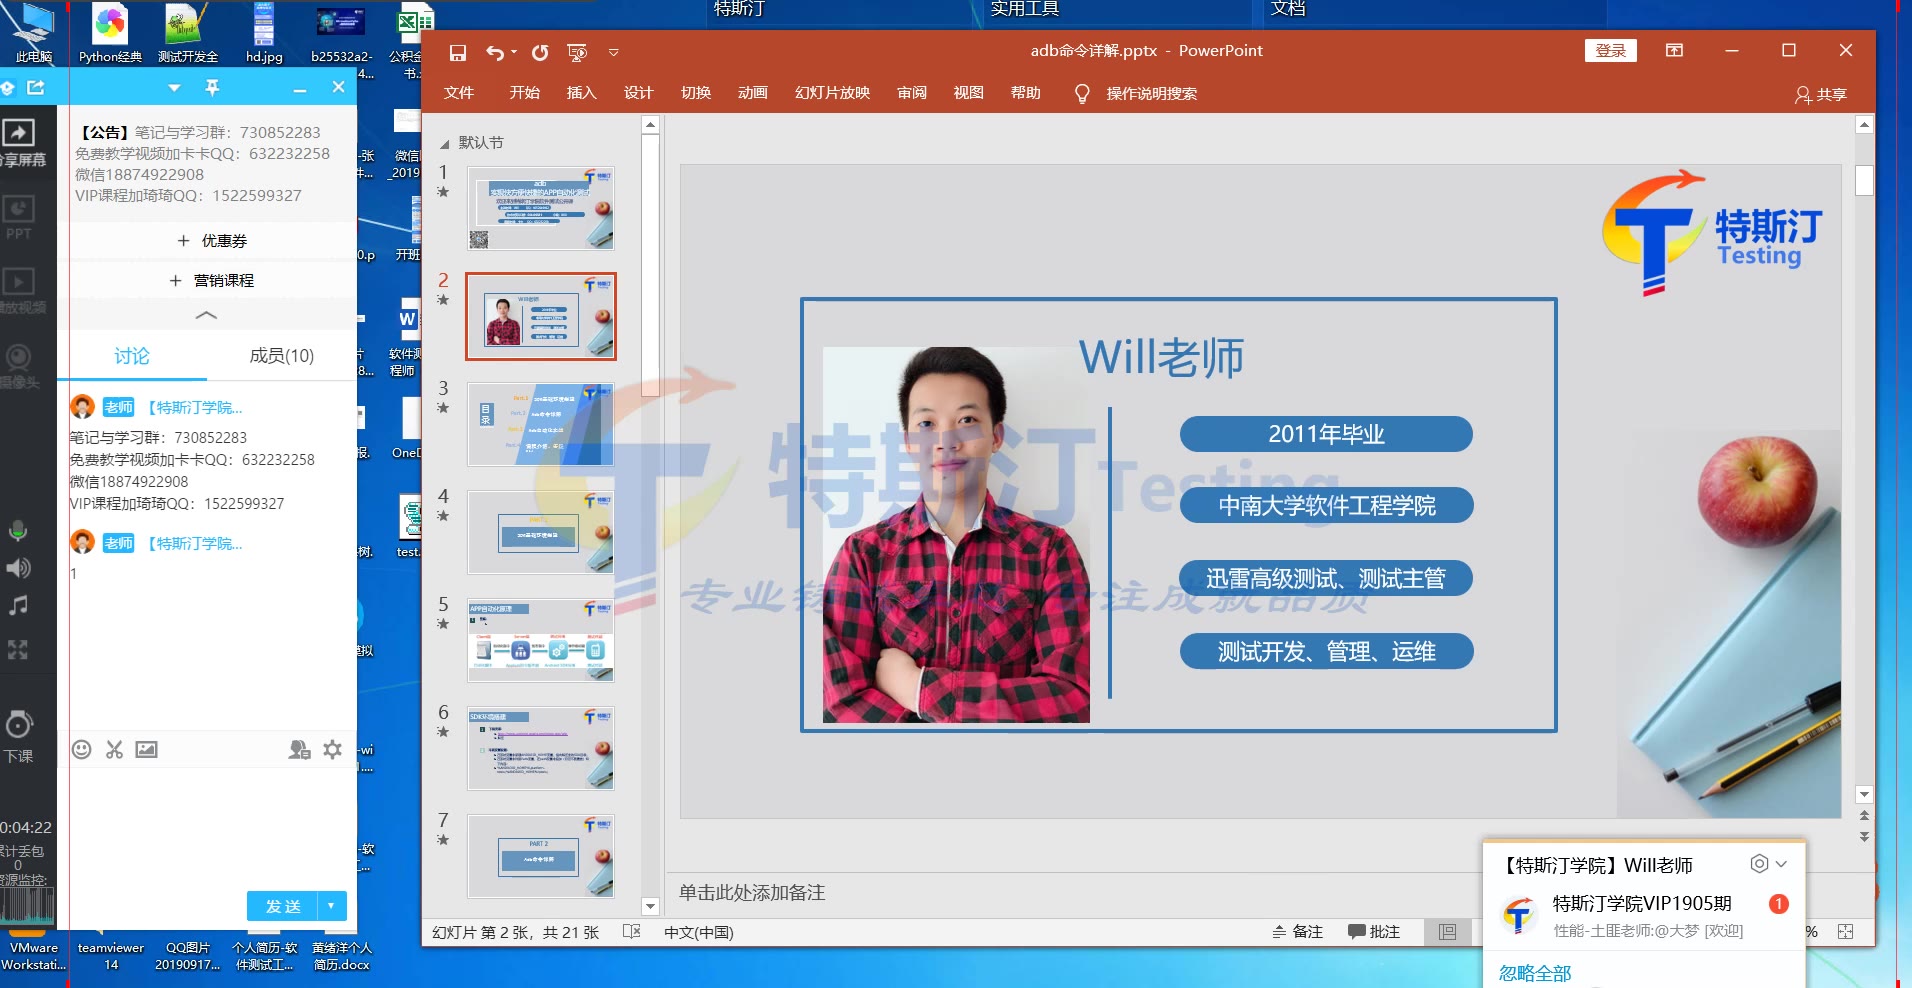The width and height of the screenshot is (1912, 988).
Task: Click the + 优惠券 button
Action: (x=212, y=241)
